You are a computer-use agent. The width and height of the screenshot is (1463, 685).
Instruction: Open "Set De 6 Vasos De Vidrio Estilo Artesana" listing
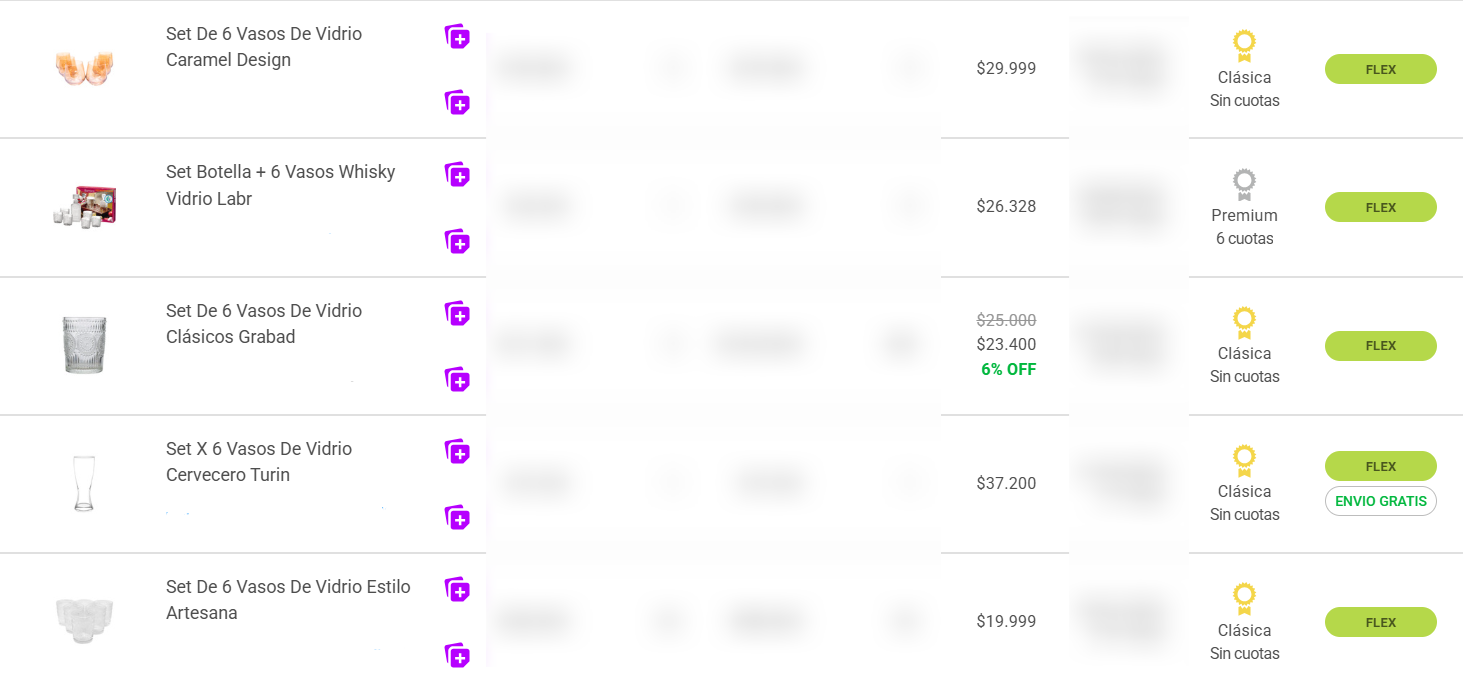[288, 600]
